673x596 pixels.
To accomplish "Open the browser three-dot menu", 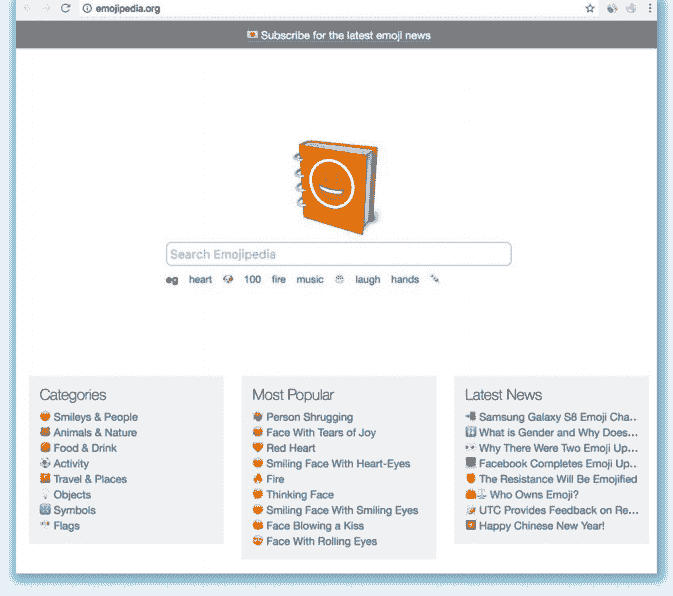I will (649, 8).
